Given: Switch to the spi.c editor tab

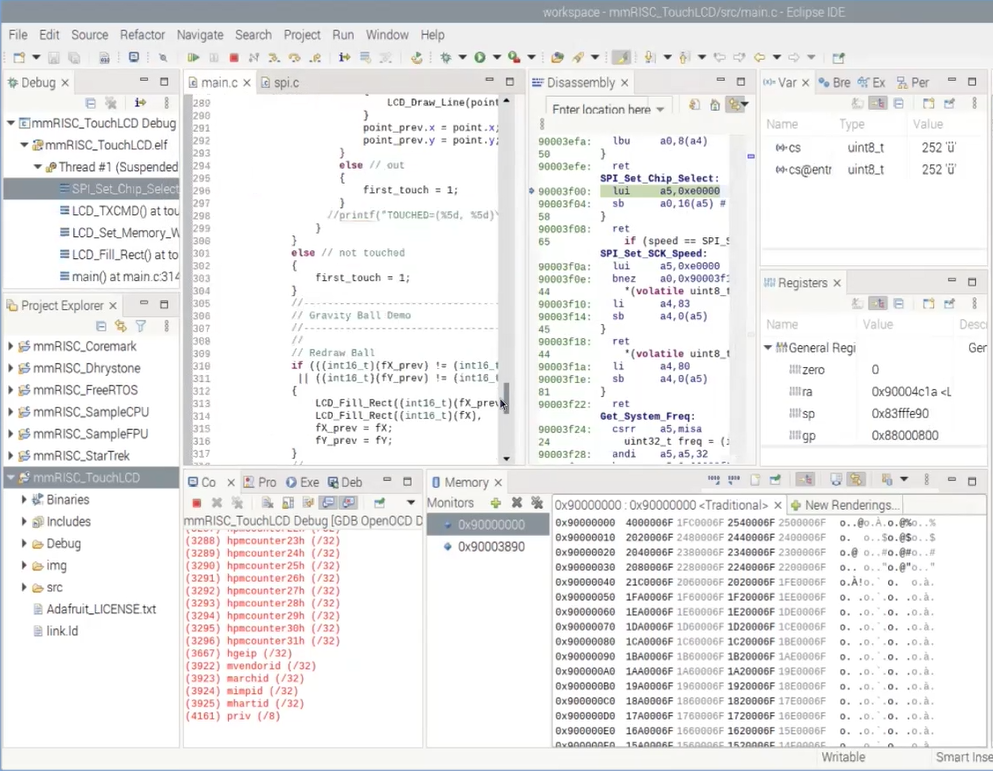Looking at the screenshot, I should (x=286, y=82).
